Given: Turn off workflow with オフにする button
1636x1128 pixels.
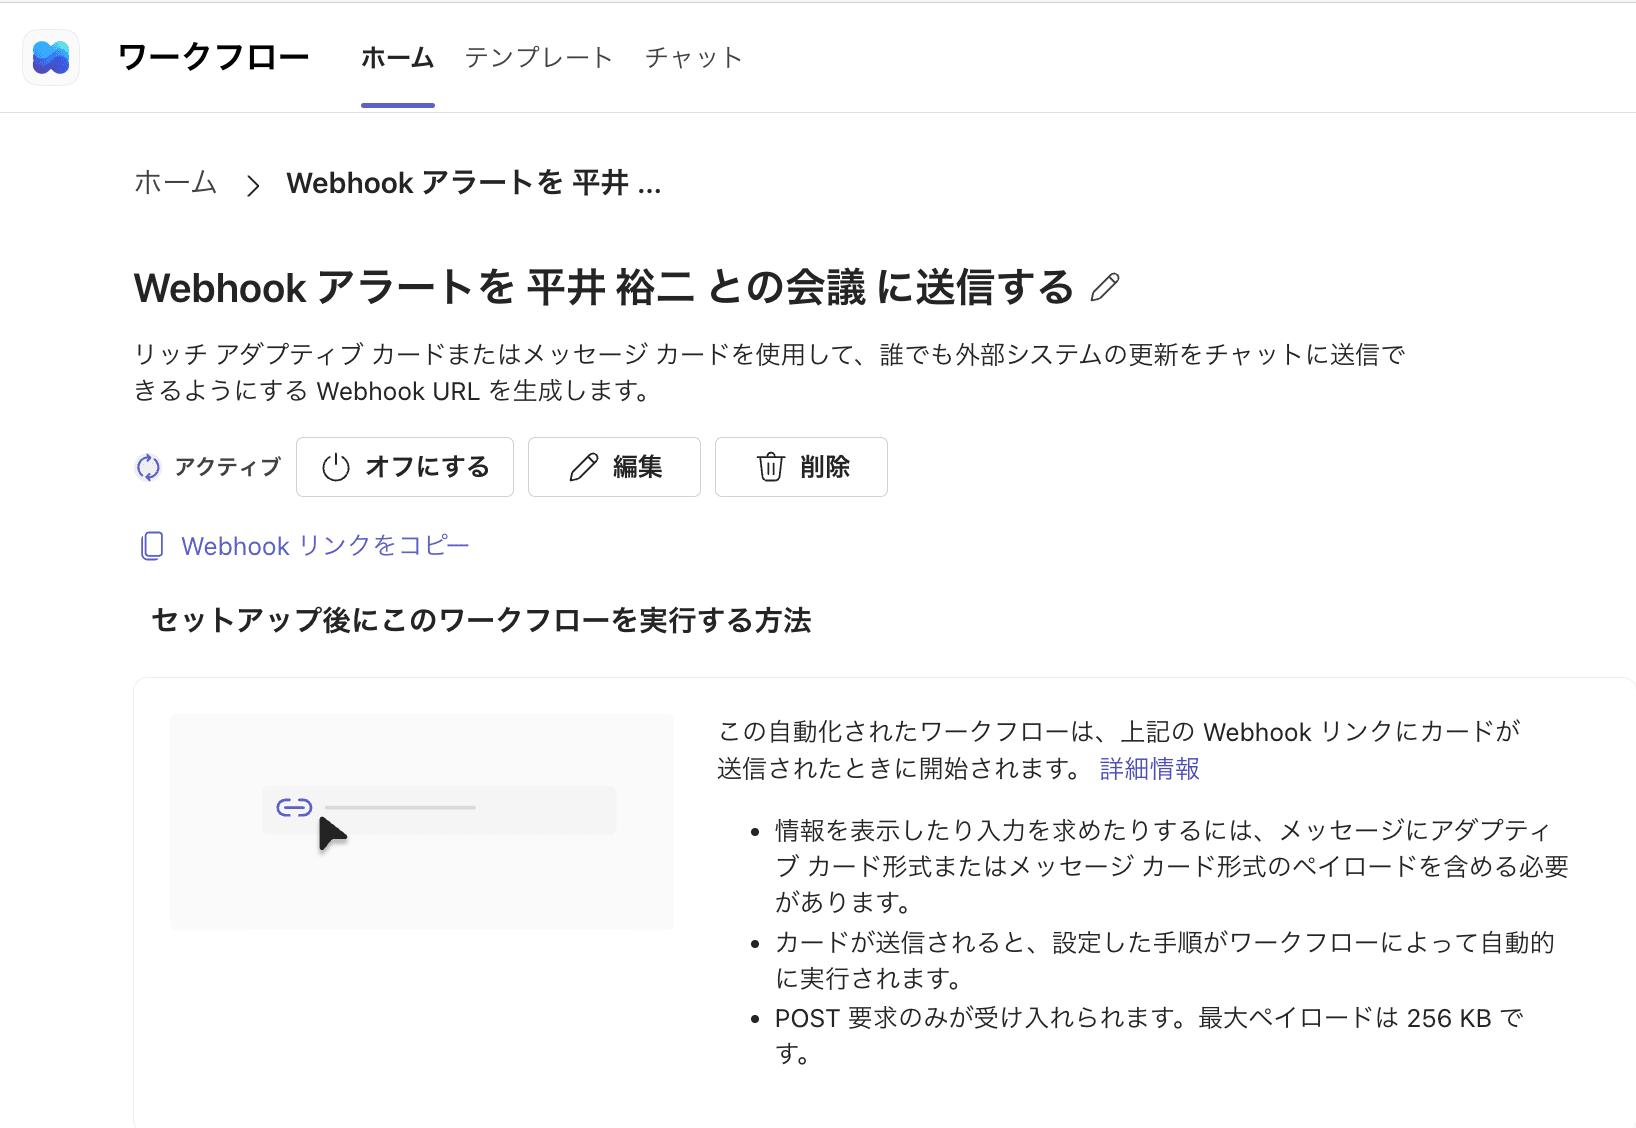Looking at the screenshot, I should click(405, 467).
